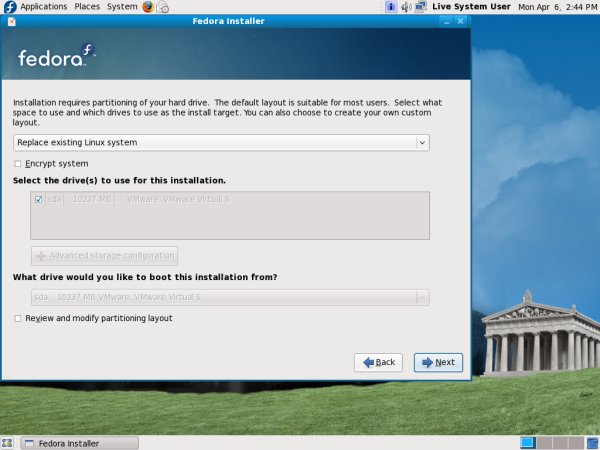Open the network connection tray icon
600x450 pixels.
click(x=422, y=7)
